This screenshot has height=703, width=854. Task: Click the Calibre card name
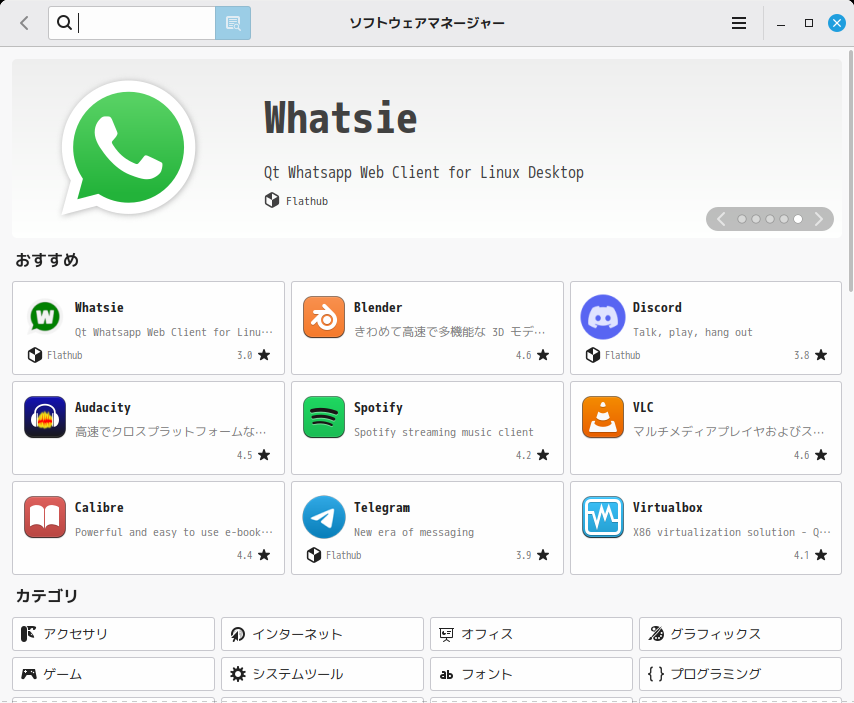(x=99, y=508)
